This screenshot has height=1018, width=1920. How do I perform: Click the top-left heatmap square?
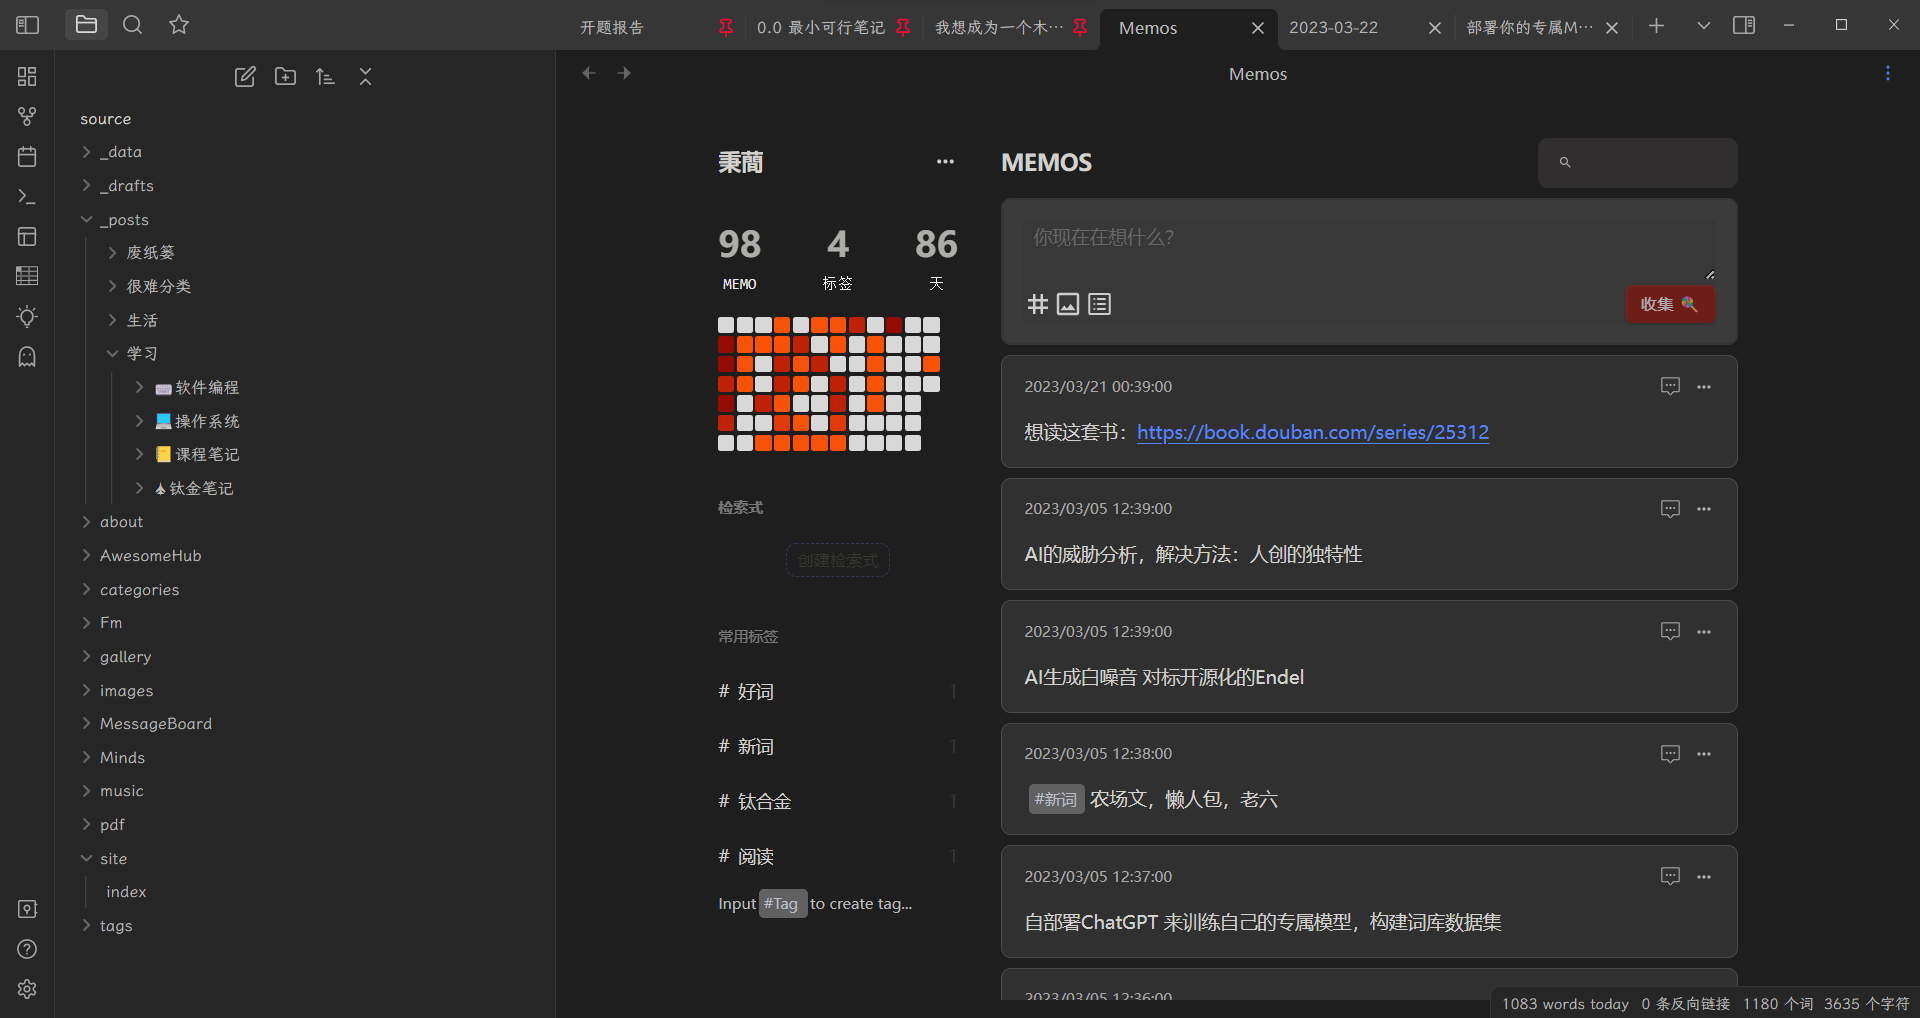(726, 325)
